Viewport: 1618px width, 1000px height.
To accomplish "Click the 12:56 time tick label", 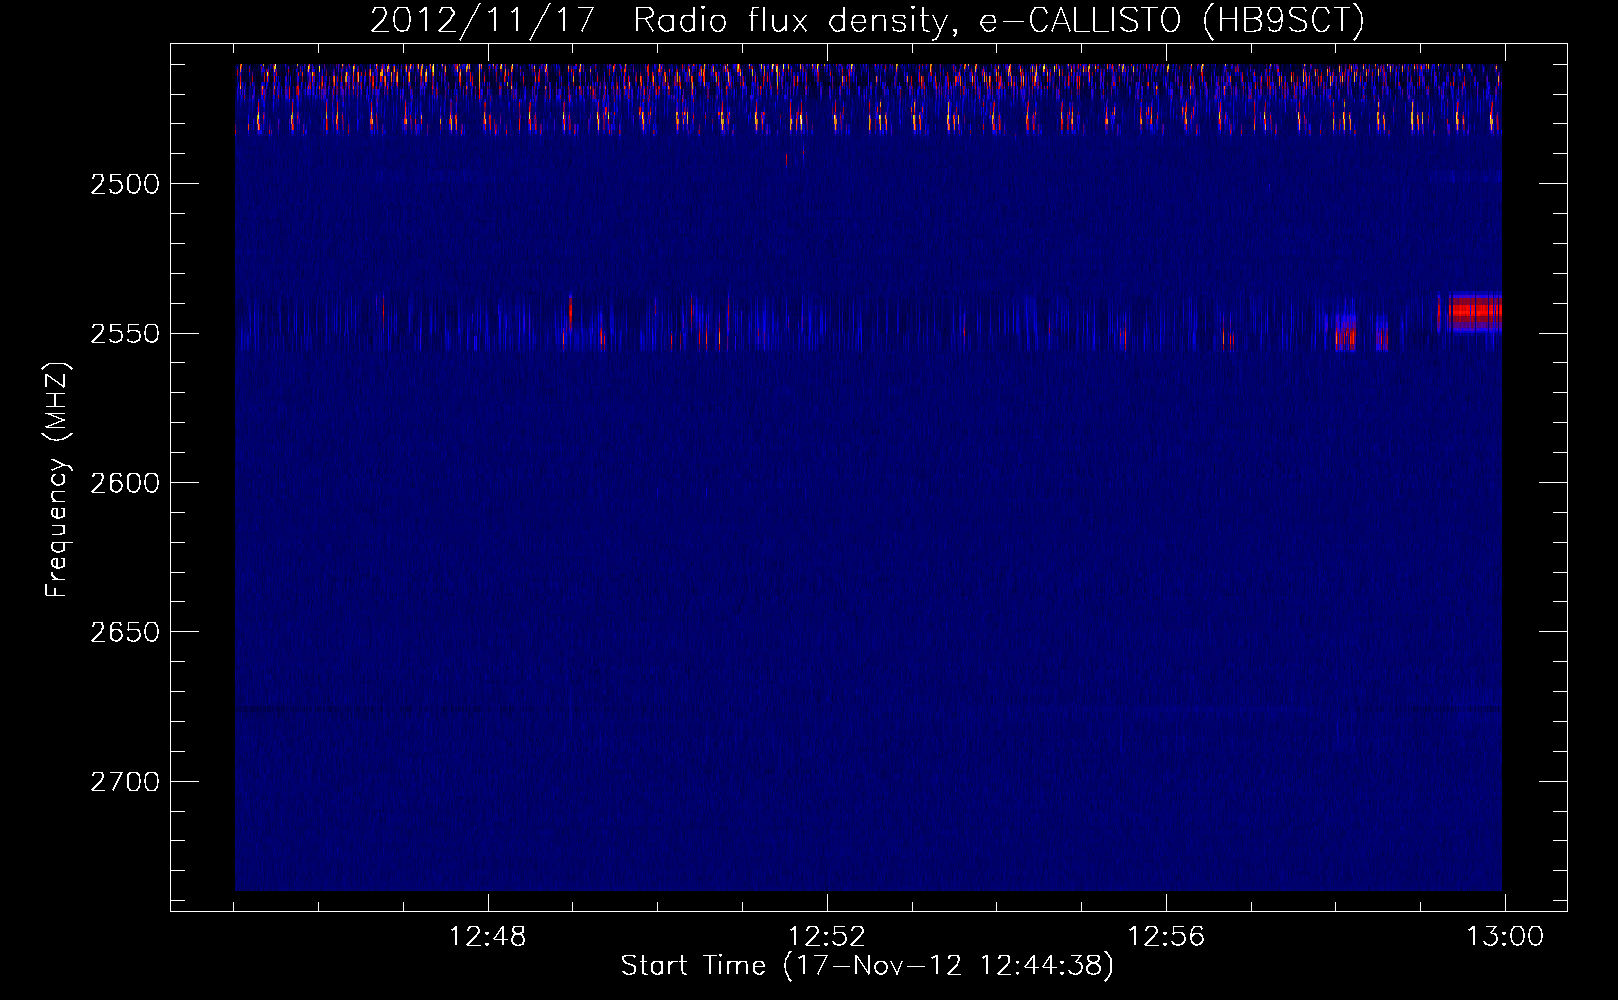I will (x=1166, y=937).
